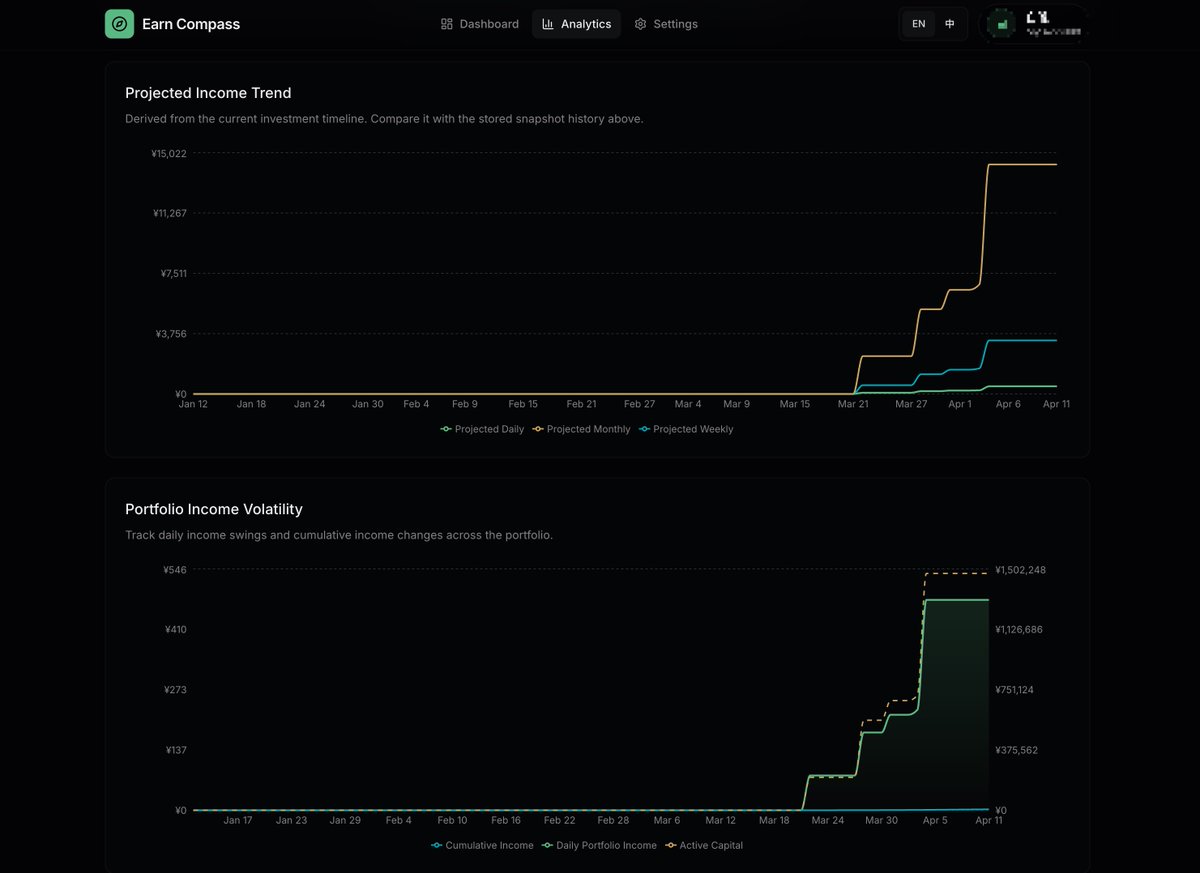Click the ¥546 axis label
Screen dimensions: 1200x873
[x=175, y=570]
